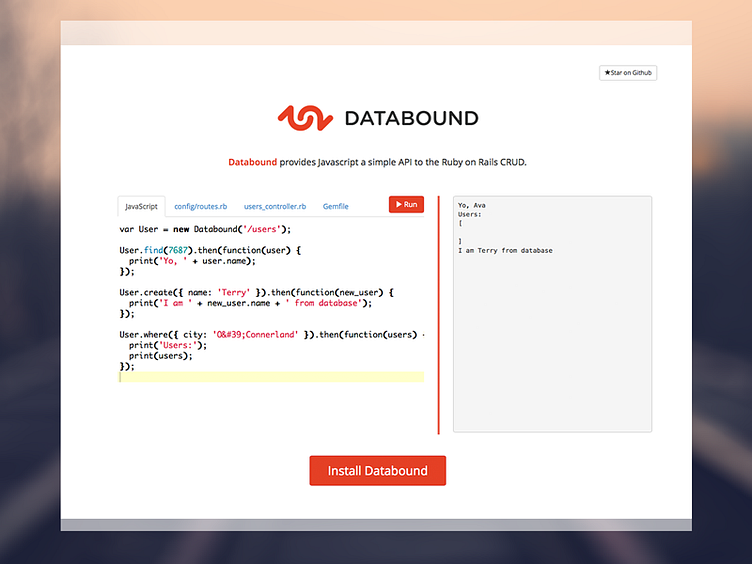Click the "User.create({ name: 'Terry' })" line
This screenshot has height=564, width=752.
257,293
